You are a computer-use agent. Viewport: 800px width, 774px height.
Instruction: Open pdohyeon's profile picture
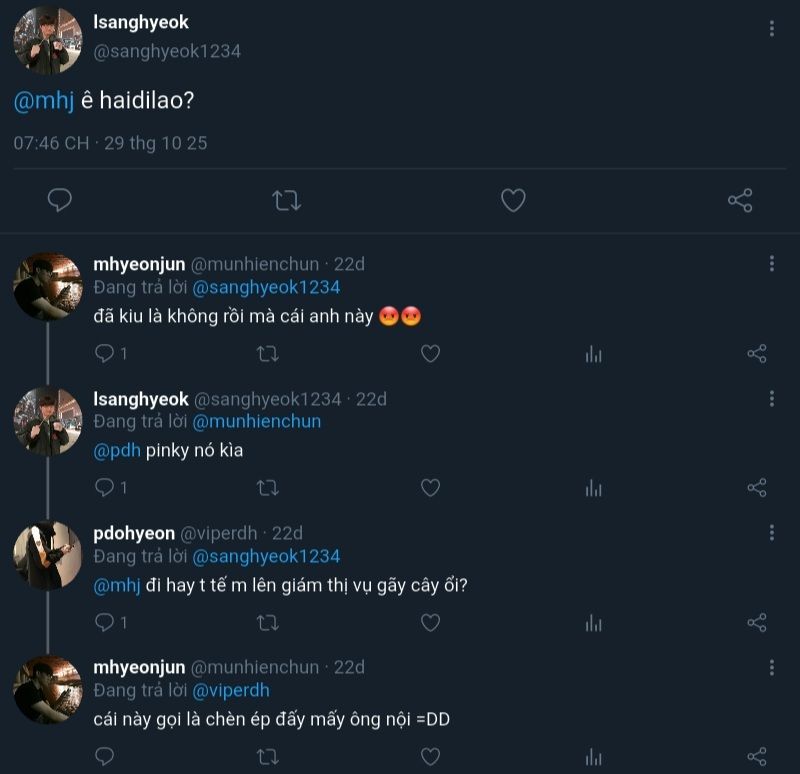click(47, 555)
